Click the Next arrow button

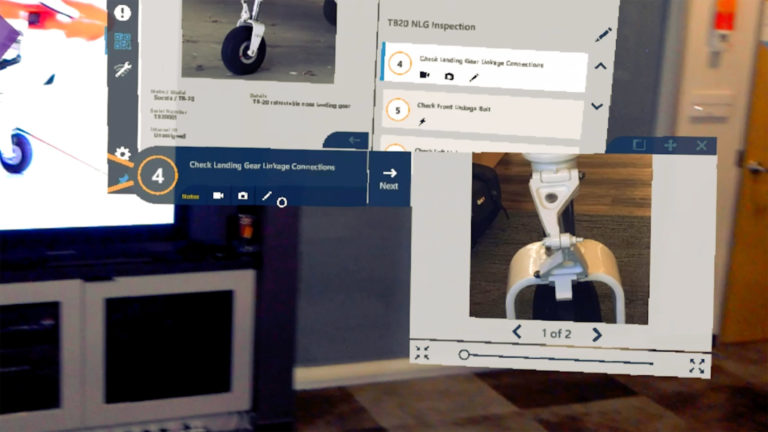click(389, 178)
